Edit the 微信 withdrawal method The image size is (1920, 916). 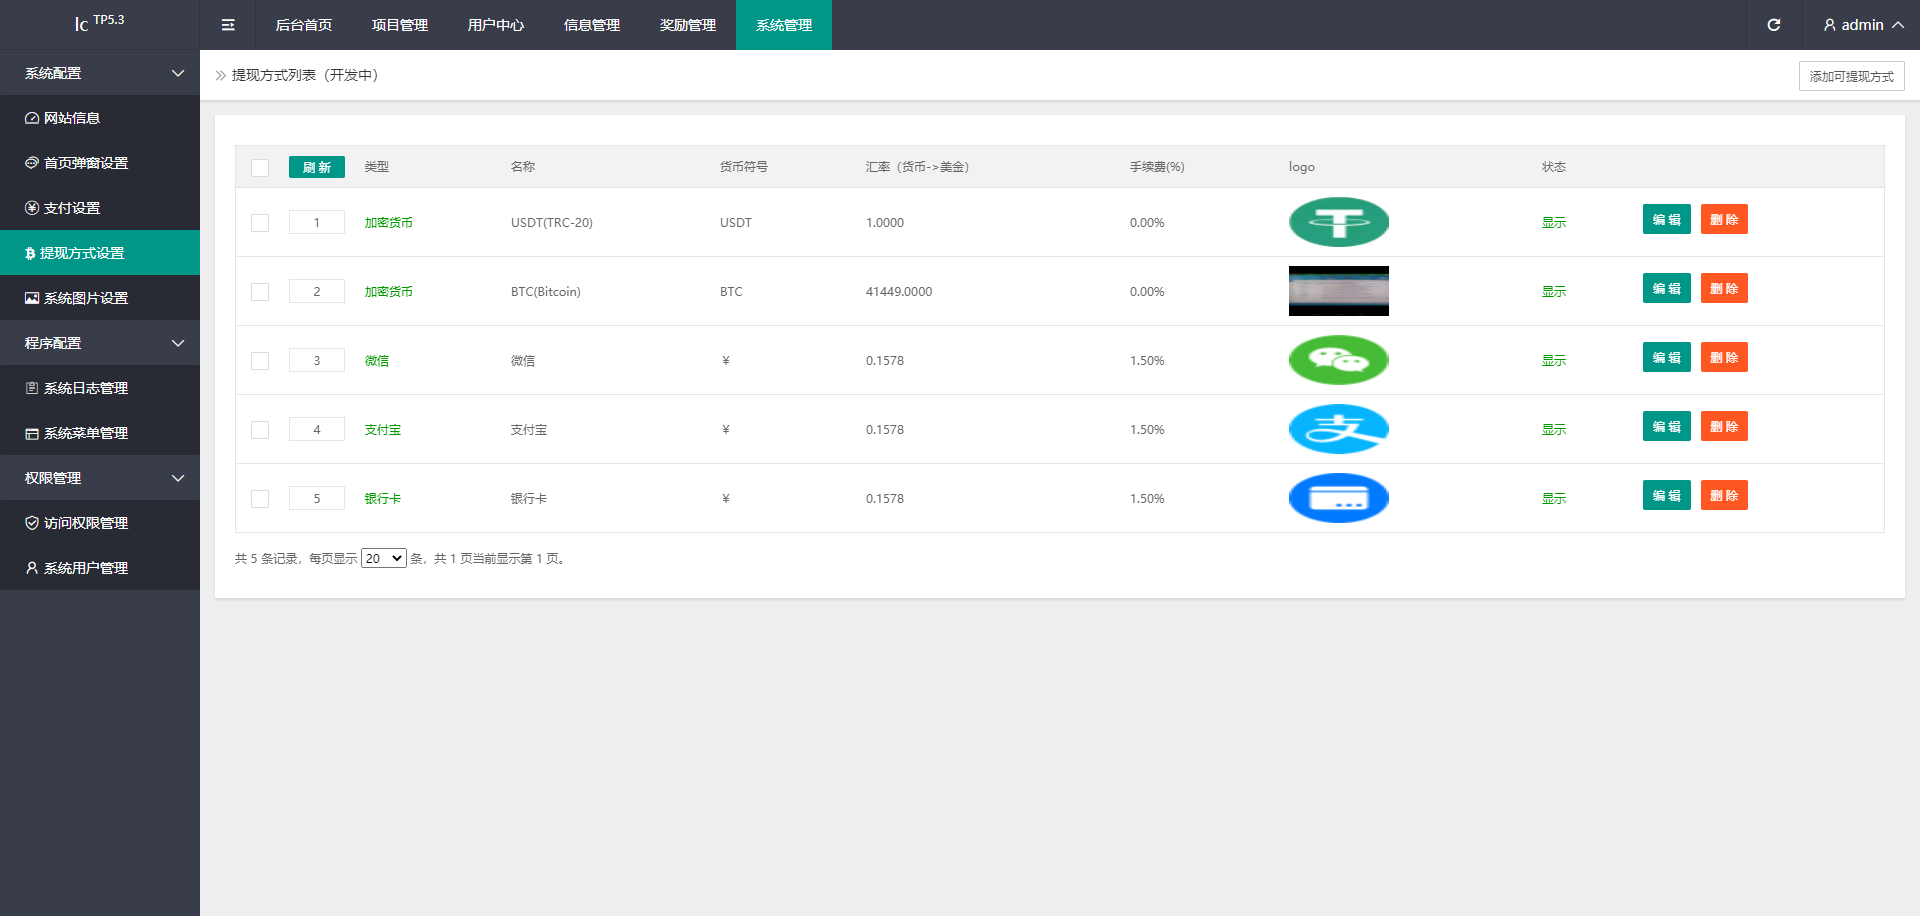1667,357
